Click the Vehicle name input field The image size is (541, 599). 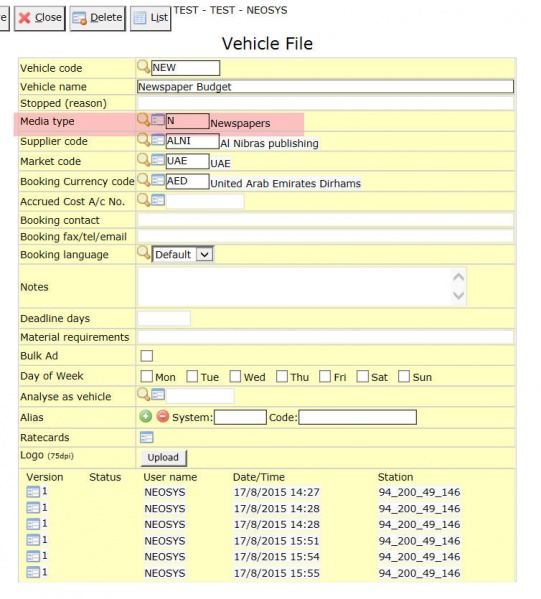coord(326,86)
